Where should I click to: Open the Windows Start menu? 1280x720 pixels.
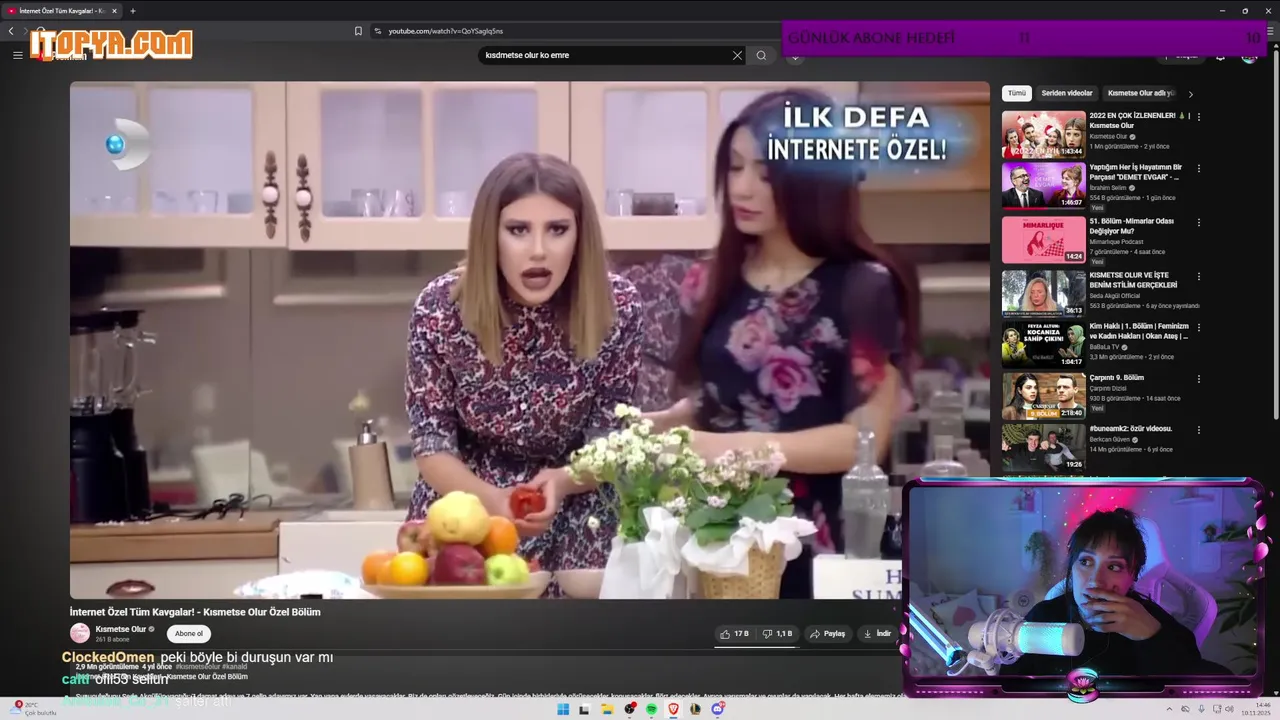(x=563, y=709)
